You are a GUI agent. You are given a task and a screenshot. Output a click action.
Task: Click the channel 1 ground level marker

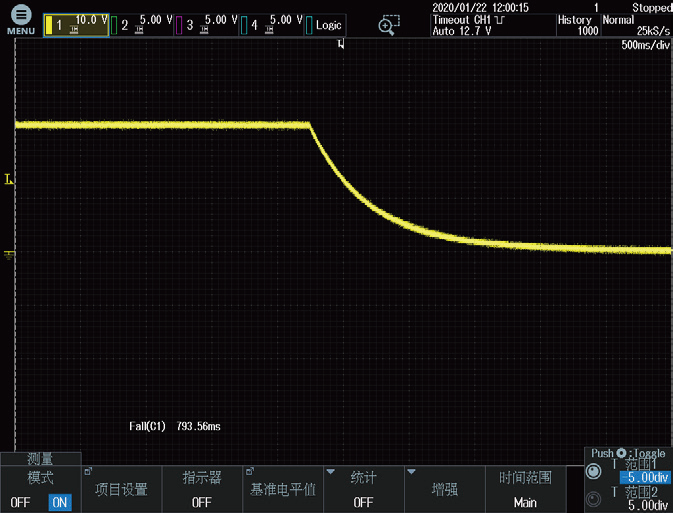coord(9,255)
